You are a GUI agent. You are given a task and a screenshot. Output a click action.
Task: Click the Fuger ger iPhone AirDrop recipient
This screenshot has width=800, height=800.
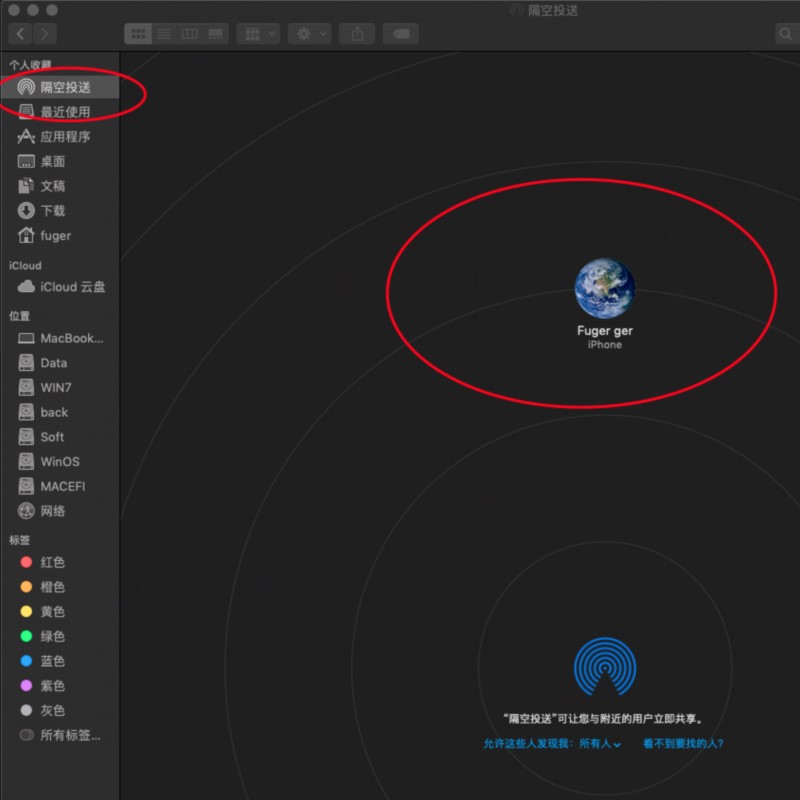click(605, 304)
